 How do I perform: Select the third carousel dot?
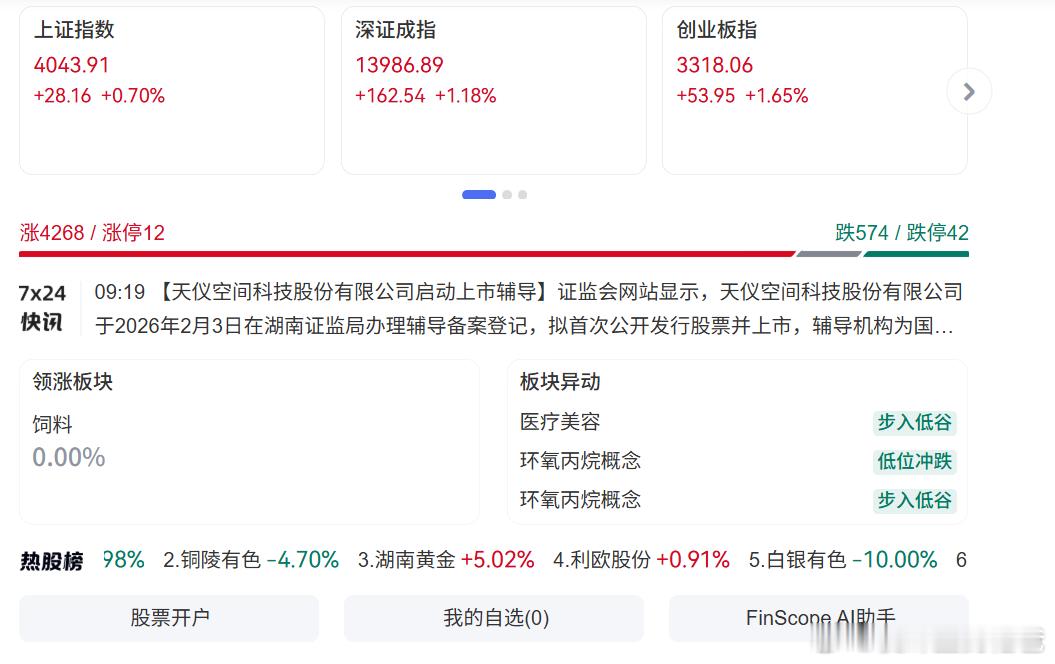[x=522, y=194]
